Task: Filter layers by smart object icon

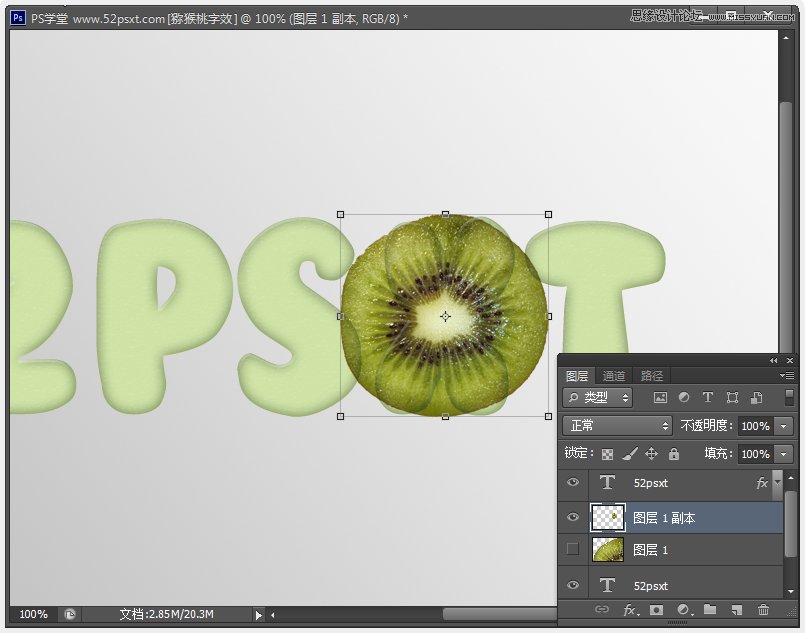Action: [x=756, y=397]
